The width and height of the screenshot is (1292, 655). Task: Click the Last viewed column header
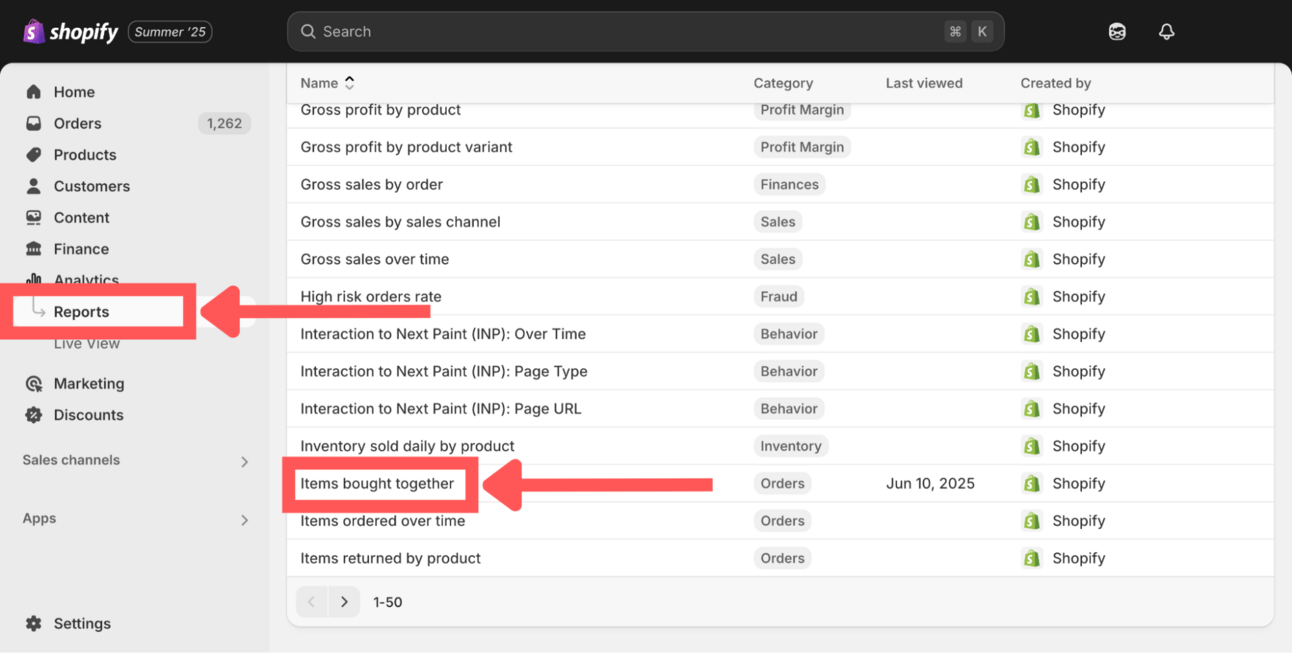[x=924, y=83]
